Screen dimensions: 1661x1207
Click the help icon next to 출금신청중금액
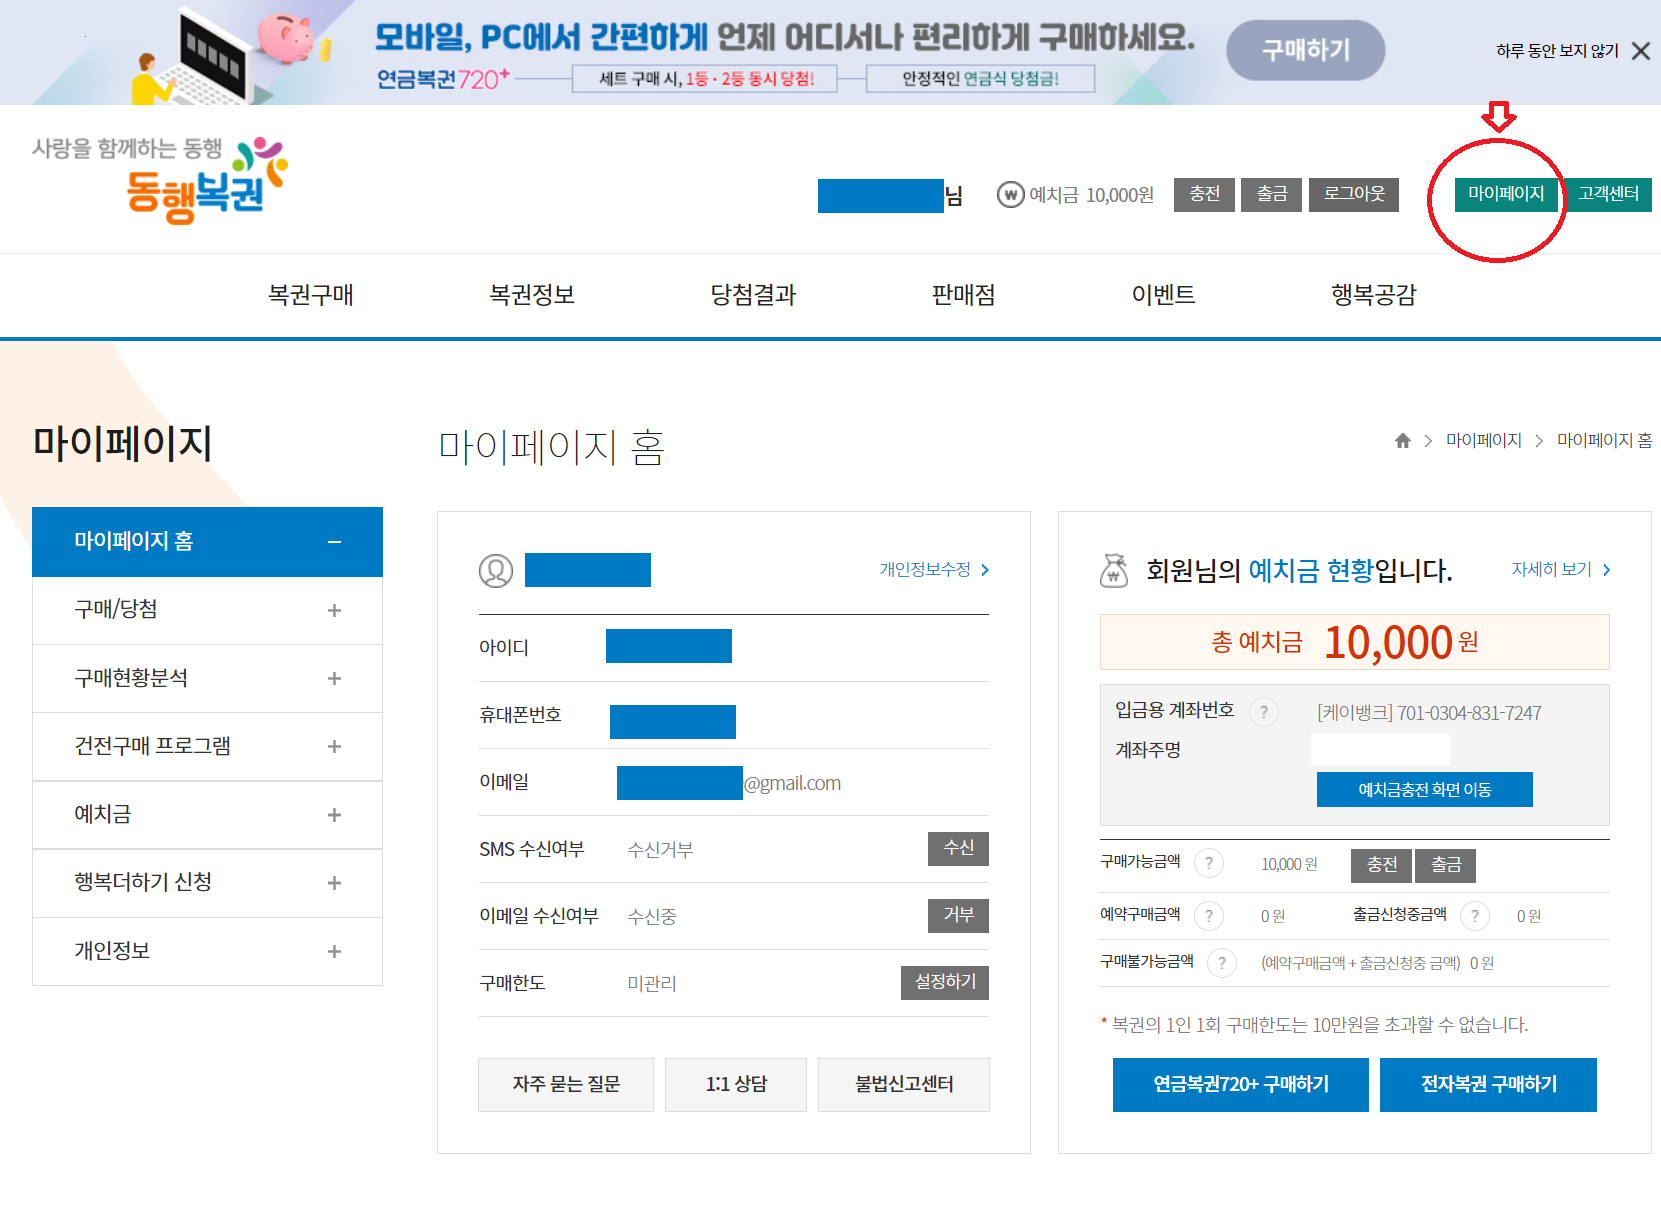pyautogui.click(x=1475, y=916)
